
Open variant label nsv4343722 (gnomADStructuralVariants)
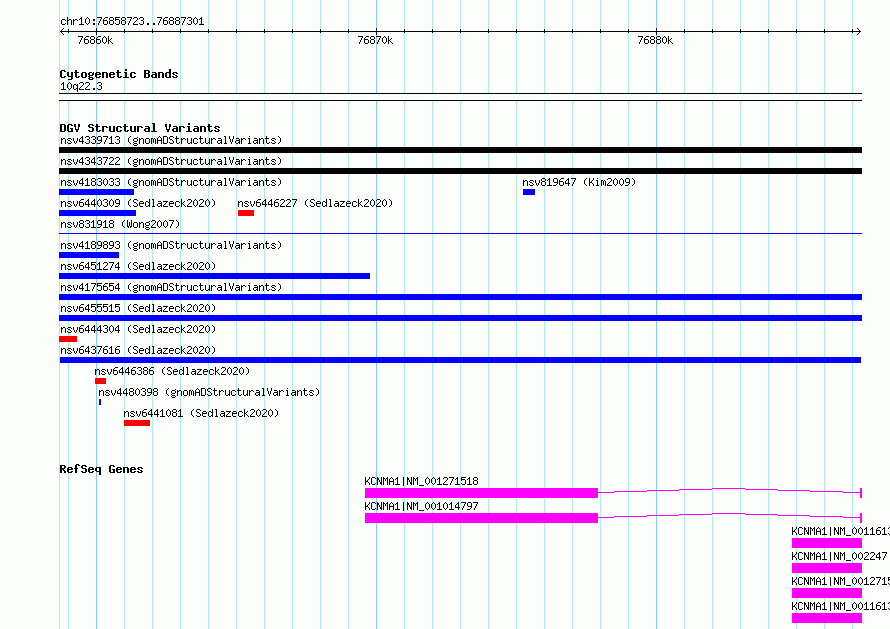pos(171,161)
